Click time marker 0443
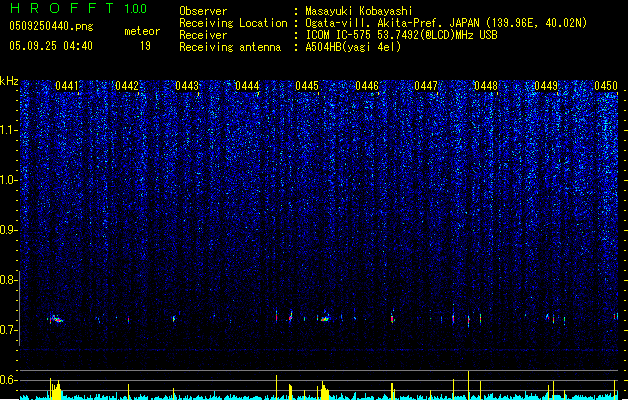The width and height of the screenshot is (629, 400). (x=187, y=86)
